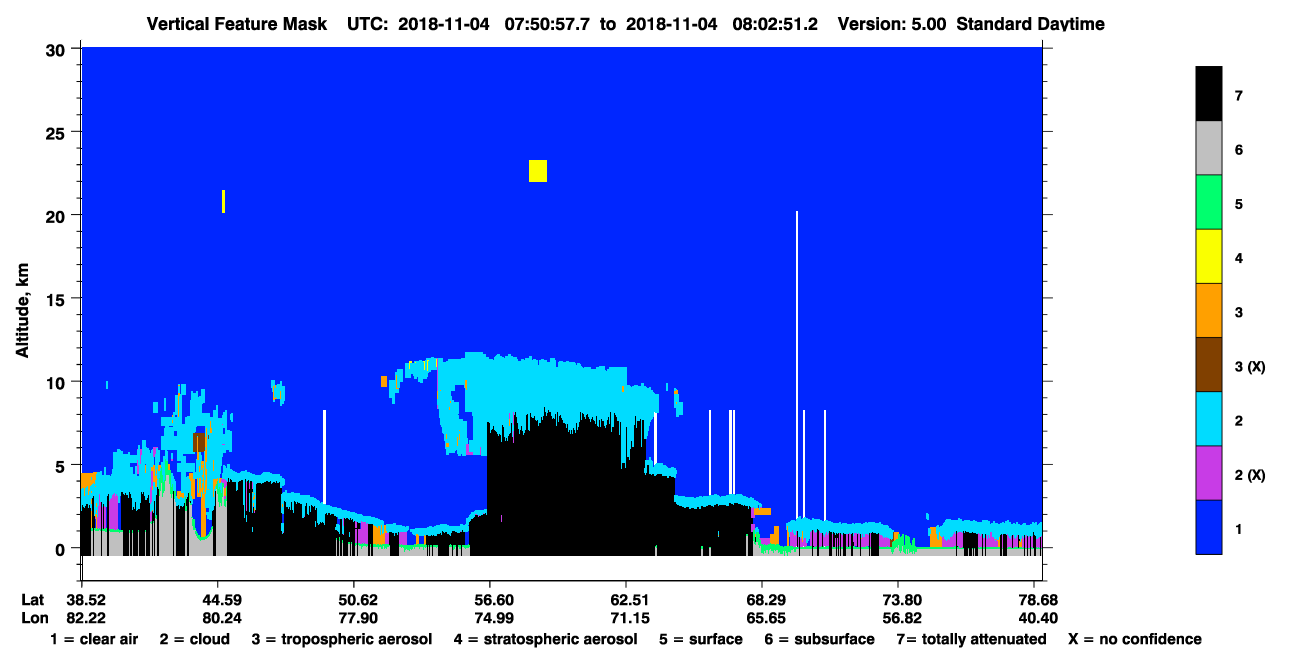Viewport: 1300px width, 667px height.
Task: Click the blue clear air legend swatch
Action: tap(1209, 526)
